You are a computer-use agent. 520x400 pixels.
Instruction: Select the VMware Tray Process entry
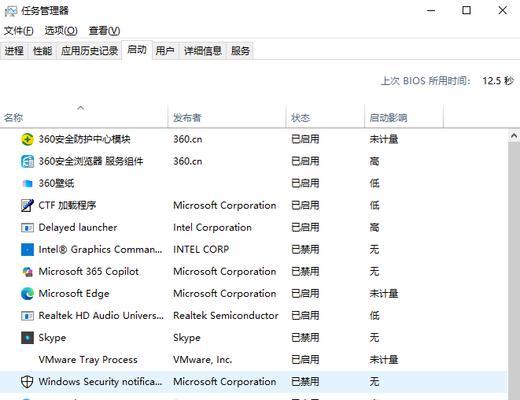(x=88, y=359)
